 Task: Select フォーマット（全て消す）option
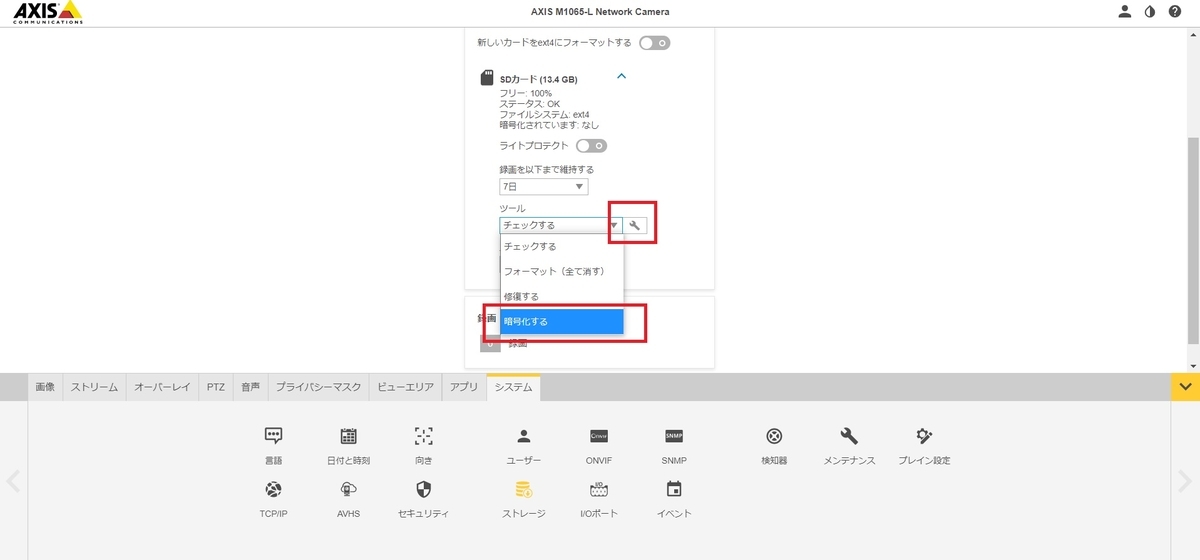(x=562, y=271)
